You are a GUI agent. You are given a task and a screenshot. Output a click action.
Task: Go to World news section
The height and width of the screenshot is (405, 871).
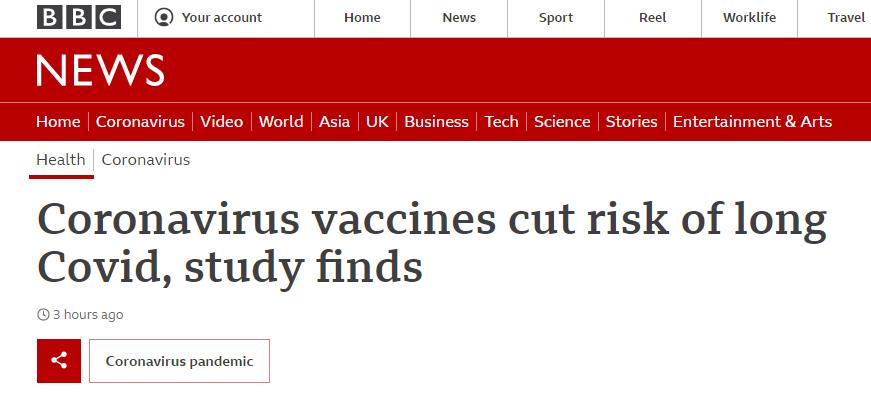[281, 122]
